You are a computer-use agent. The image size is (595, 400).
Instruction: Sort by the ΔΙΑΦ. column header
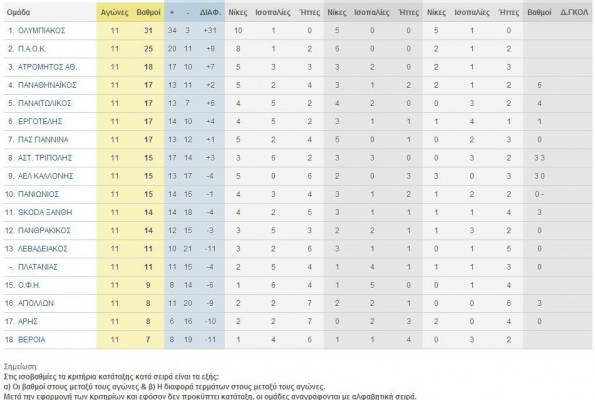point(210,12)
